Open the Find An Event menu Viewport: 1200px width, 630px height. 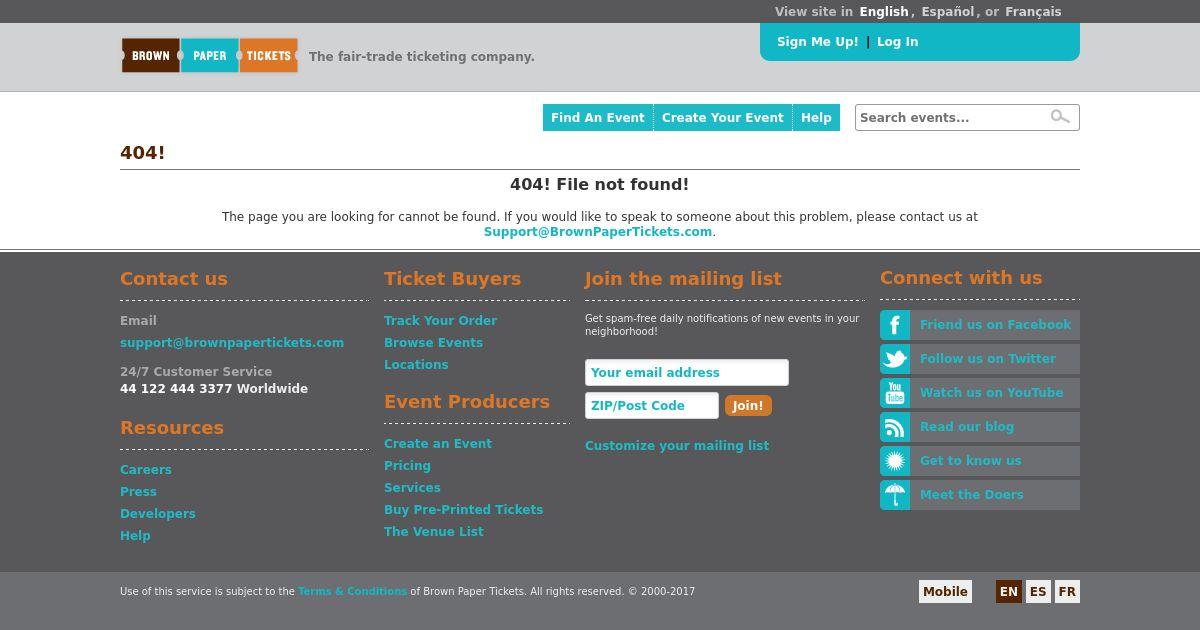click(597, 118)
